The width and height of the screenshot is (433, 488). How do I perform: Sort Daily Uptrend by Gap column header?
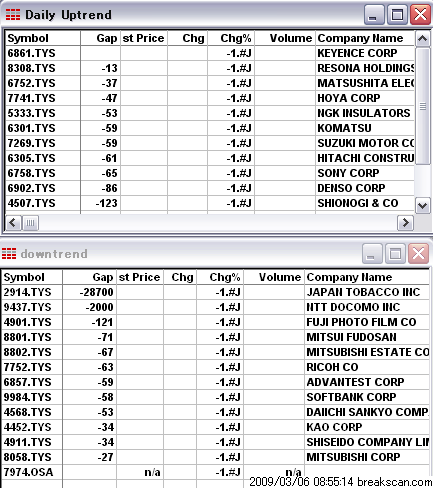[100, 38]
